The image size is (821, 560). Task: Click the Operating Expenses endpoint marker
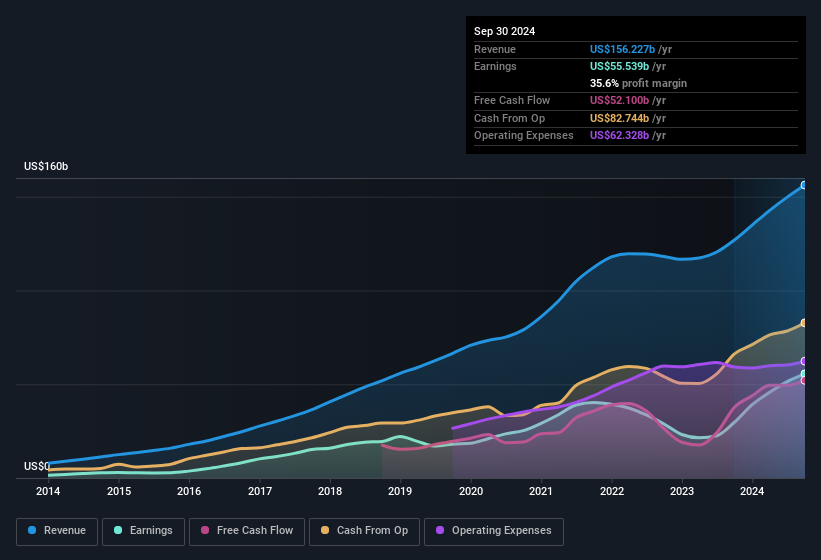click(804, 361)
